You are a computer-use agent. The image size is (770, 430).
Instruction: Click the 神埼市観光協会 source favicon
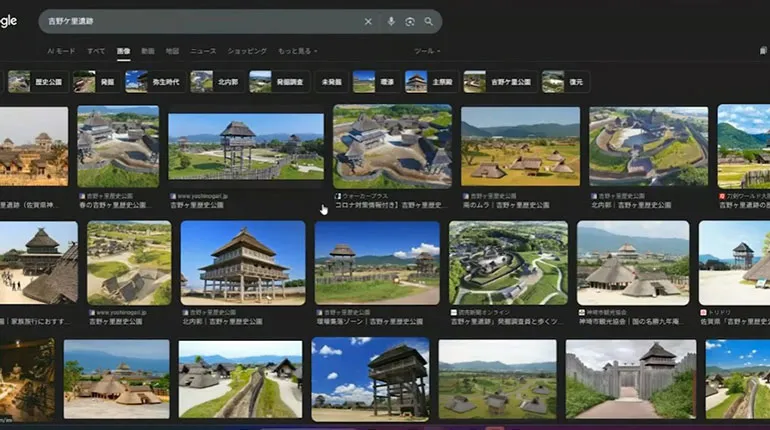tap(582, 312)
